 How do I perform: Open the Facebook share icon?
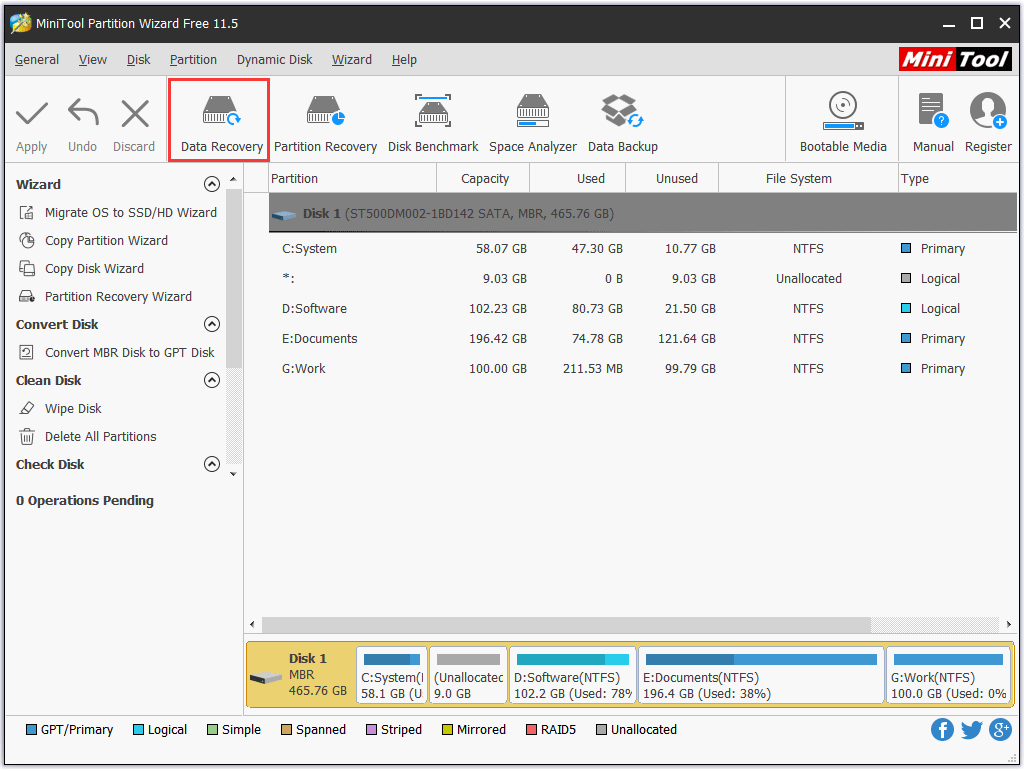click(x=942, y=729)
